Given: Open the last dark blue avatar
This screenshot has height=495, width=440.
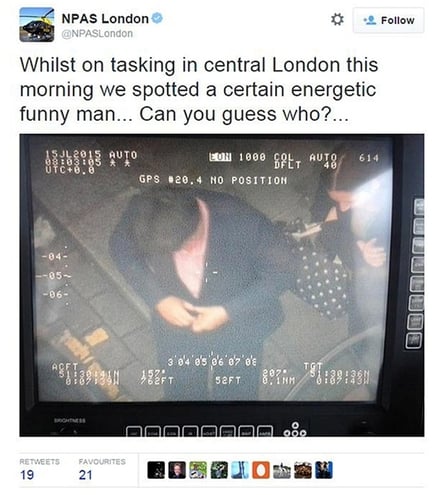Looking at the screenshot, I should pyautogui.click(x=324, y=470).
